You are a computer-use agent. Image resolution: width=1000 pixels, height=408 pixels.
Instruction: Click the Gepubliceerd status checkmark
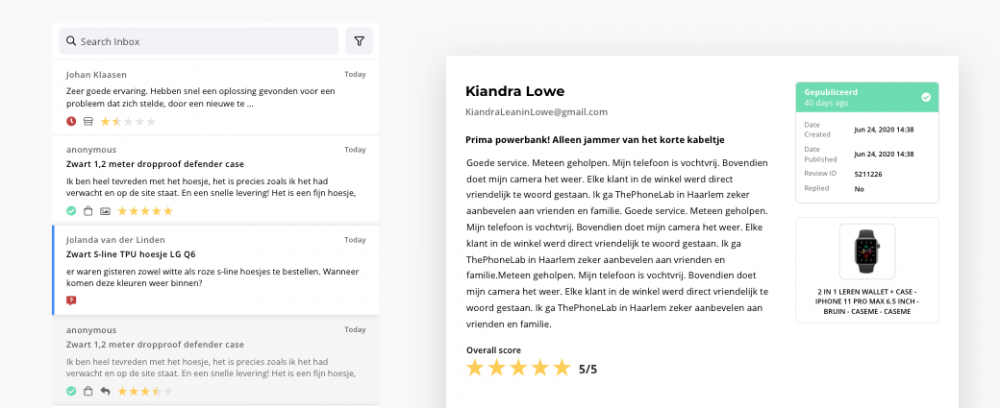pos(926,97)
